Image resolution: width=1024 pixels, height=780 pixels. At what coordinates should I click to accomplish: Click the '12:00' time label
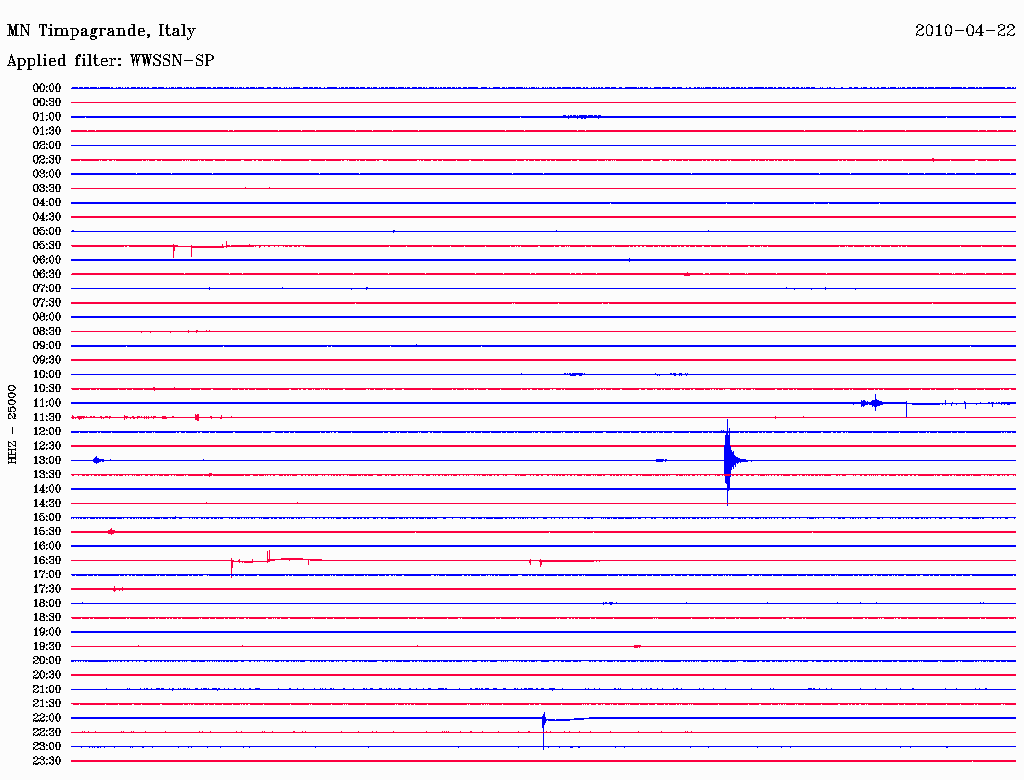pyautogui.click(x=47, y=431)
